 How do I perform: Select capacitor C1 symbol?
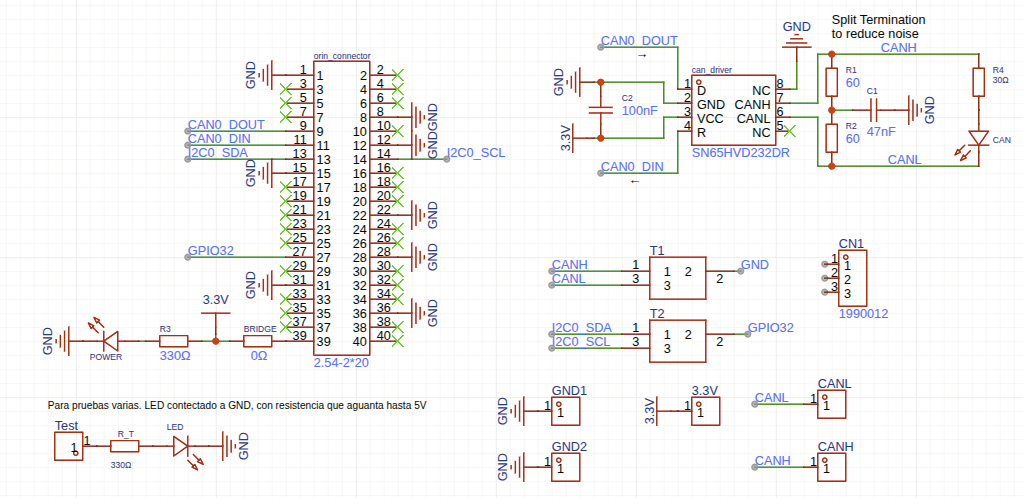point(875,110)
